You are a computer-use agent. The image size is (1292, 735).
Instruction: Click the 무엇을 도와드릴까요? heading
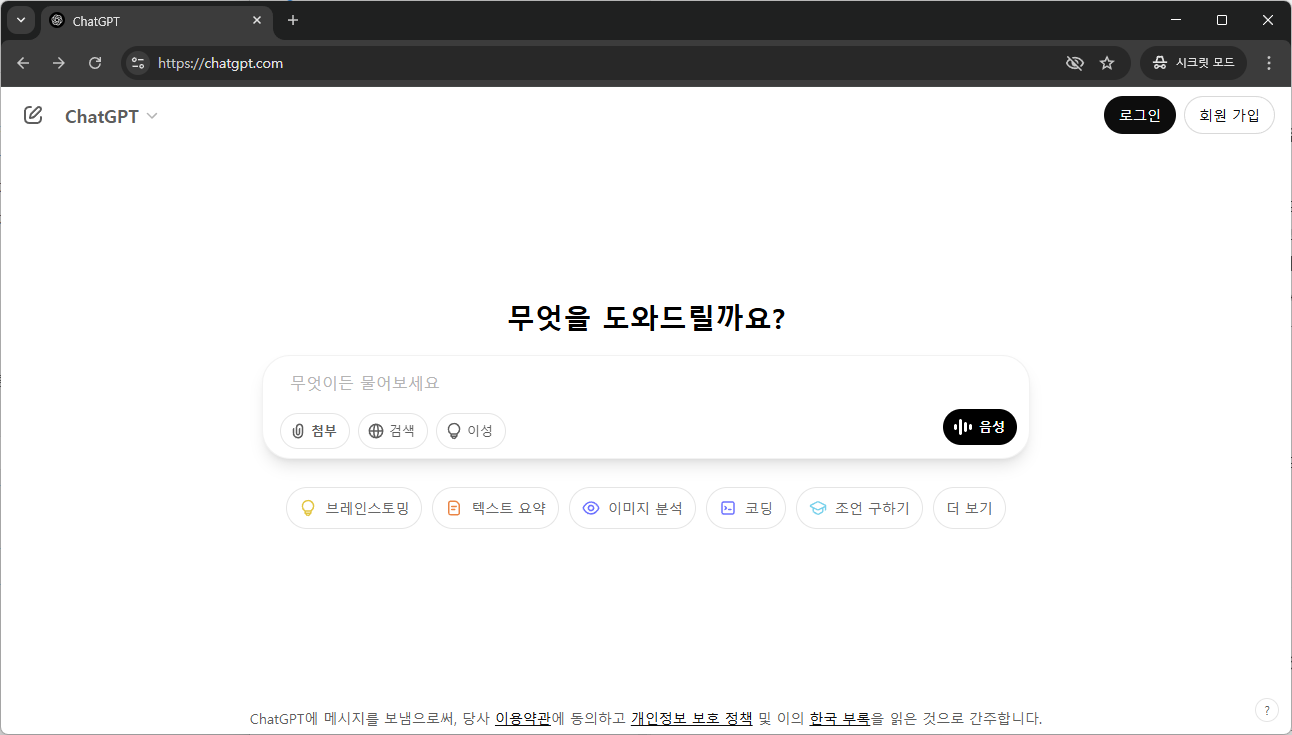646,319
